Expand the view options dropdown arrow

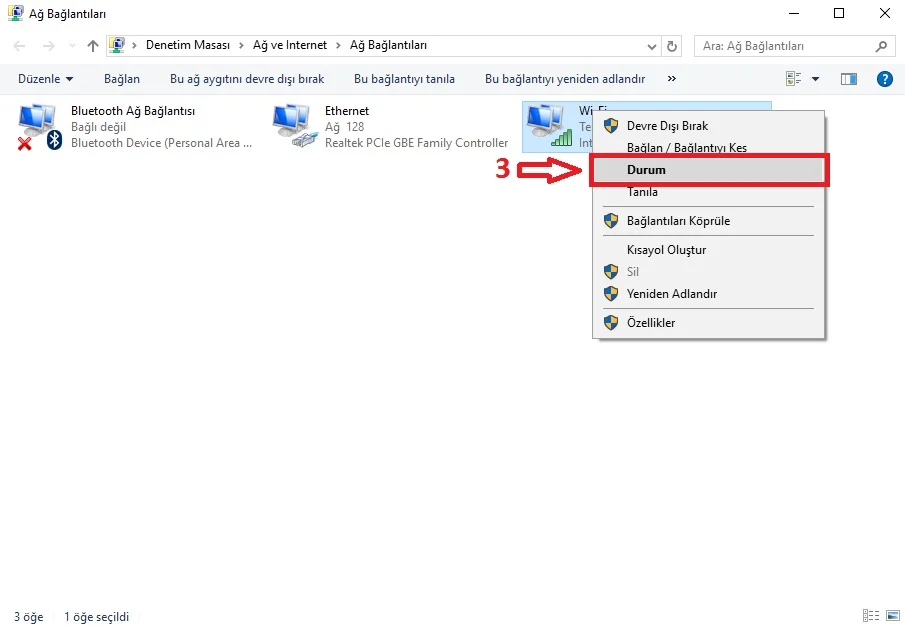[x=815, y=79]
